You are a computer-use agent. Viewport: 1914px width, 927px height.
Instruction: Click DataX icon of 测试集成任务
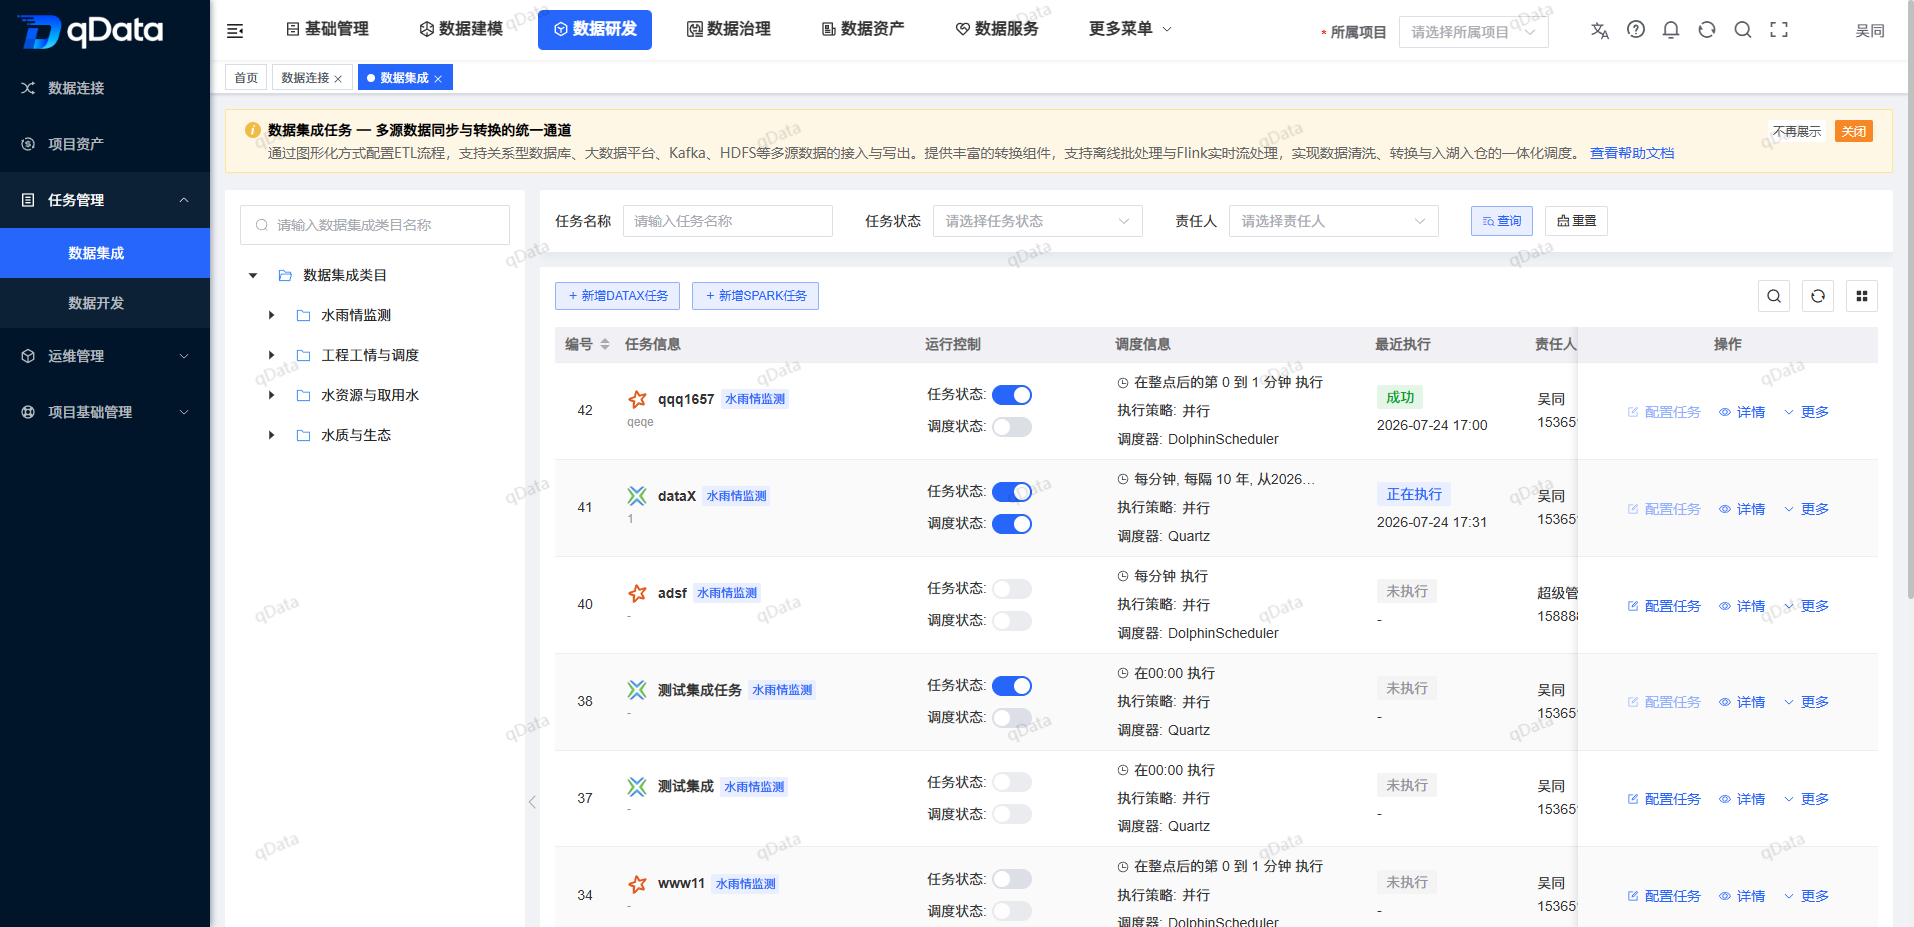coord(637,690)
